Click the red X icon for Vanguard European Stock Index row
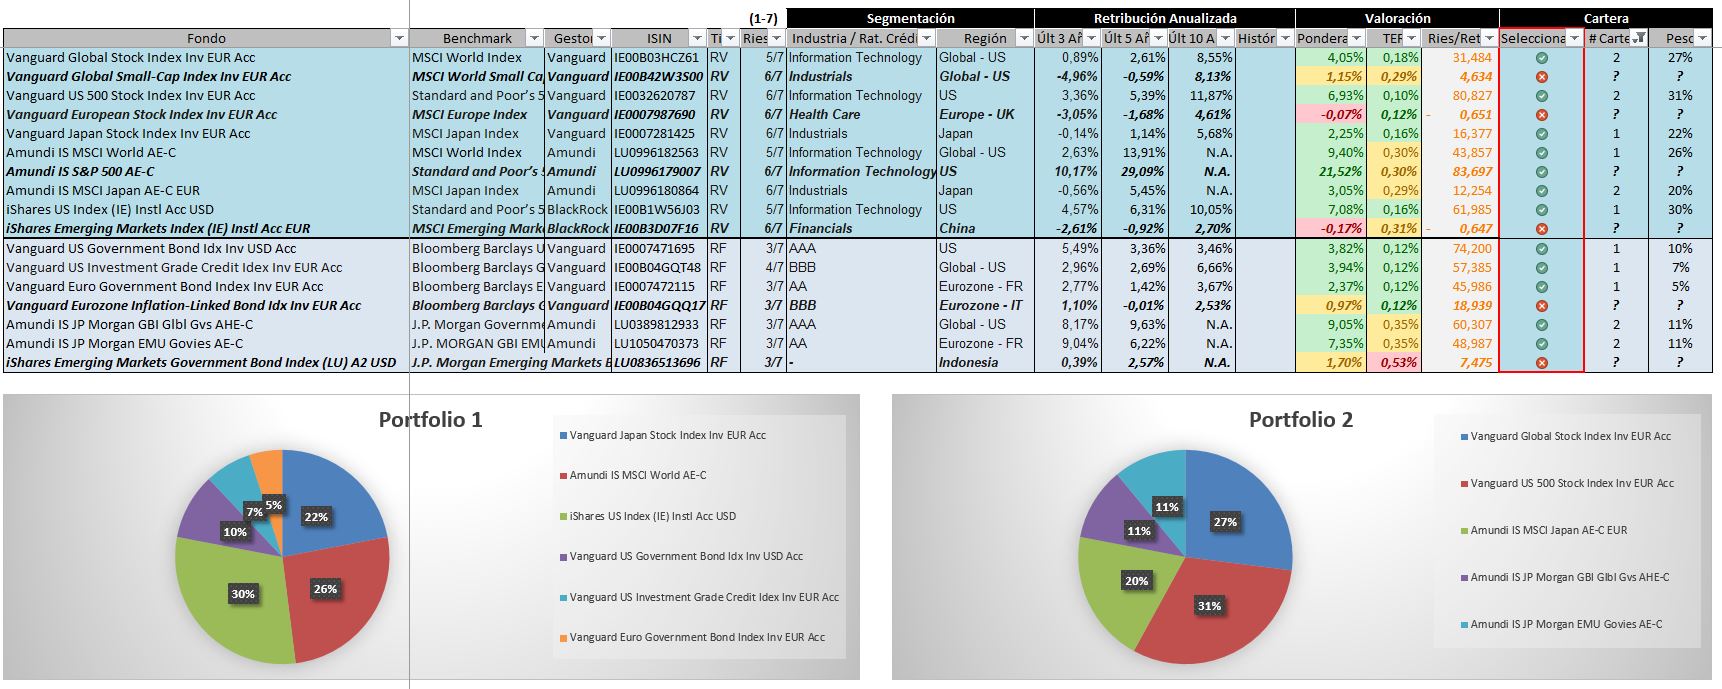The image size is (1722, 689). [x=1541, y=115]
